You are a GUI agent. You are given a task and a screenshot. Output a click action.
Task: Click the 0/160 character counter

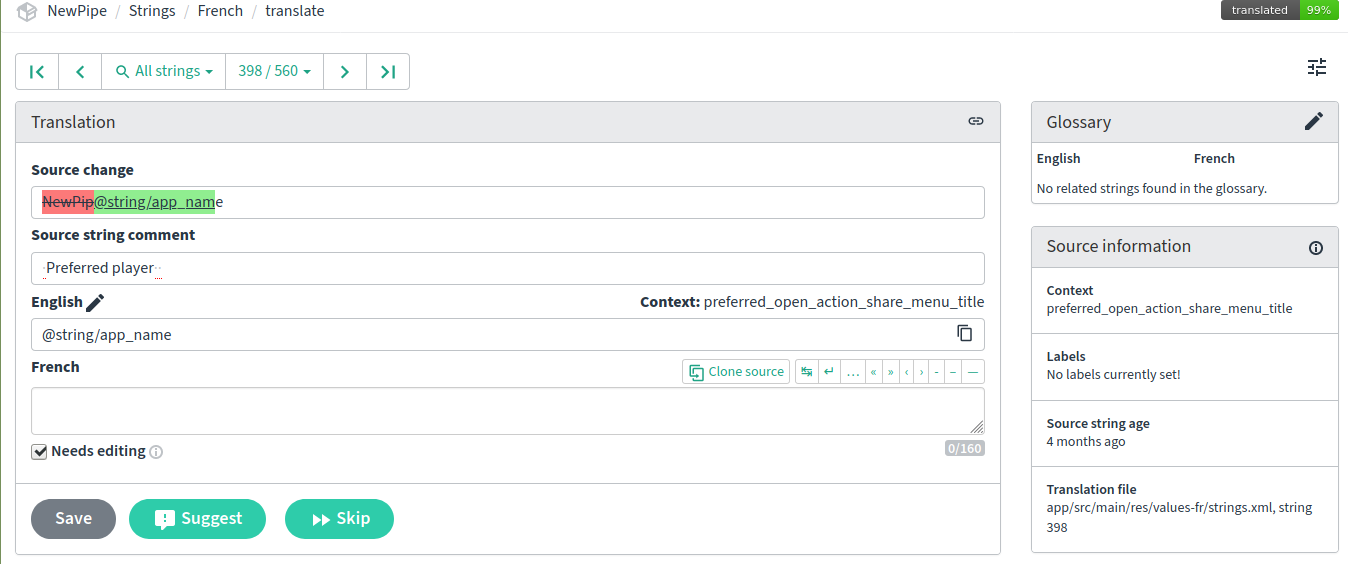pyautogui.click(x=965, y=448)
